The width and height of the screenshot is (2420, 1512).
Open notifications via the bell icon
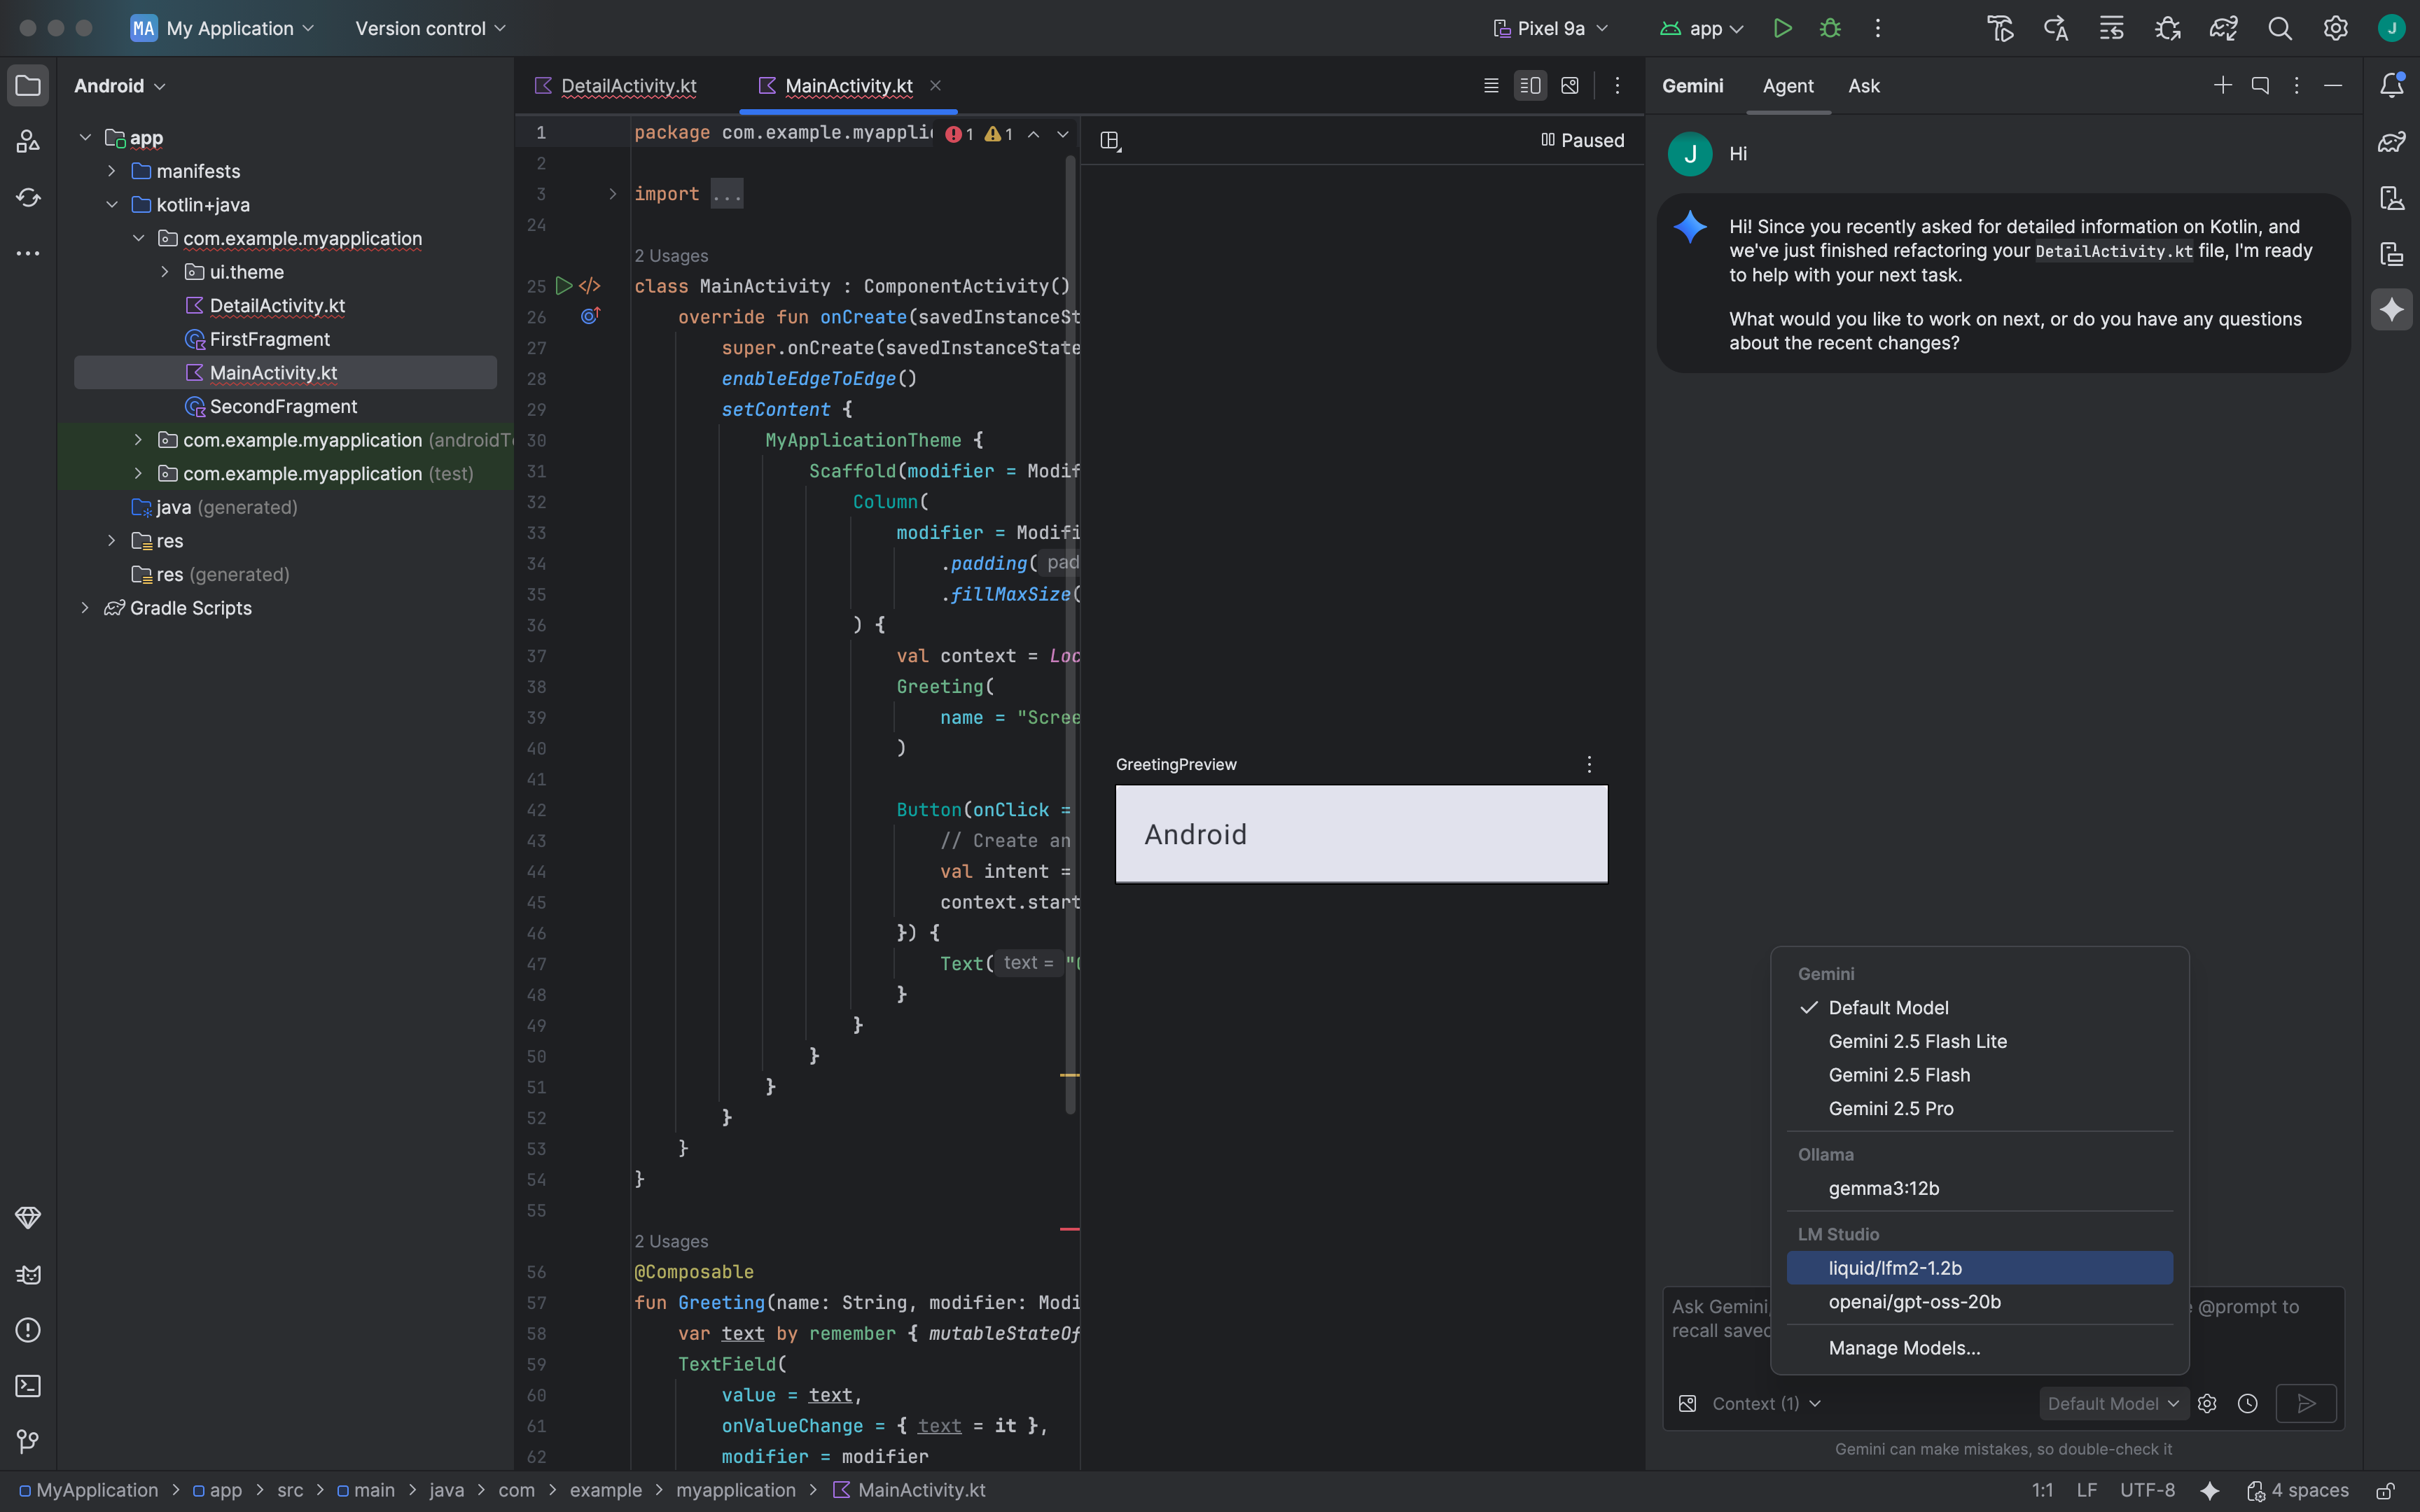2393,85
